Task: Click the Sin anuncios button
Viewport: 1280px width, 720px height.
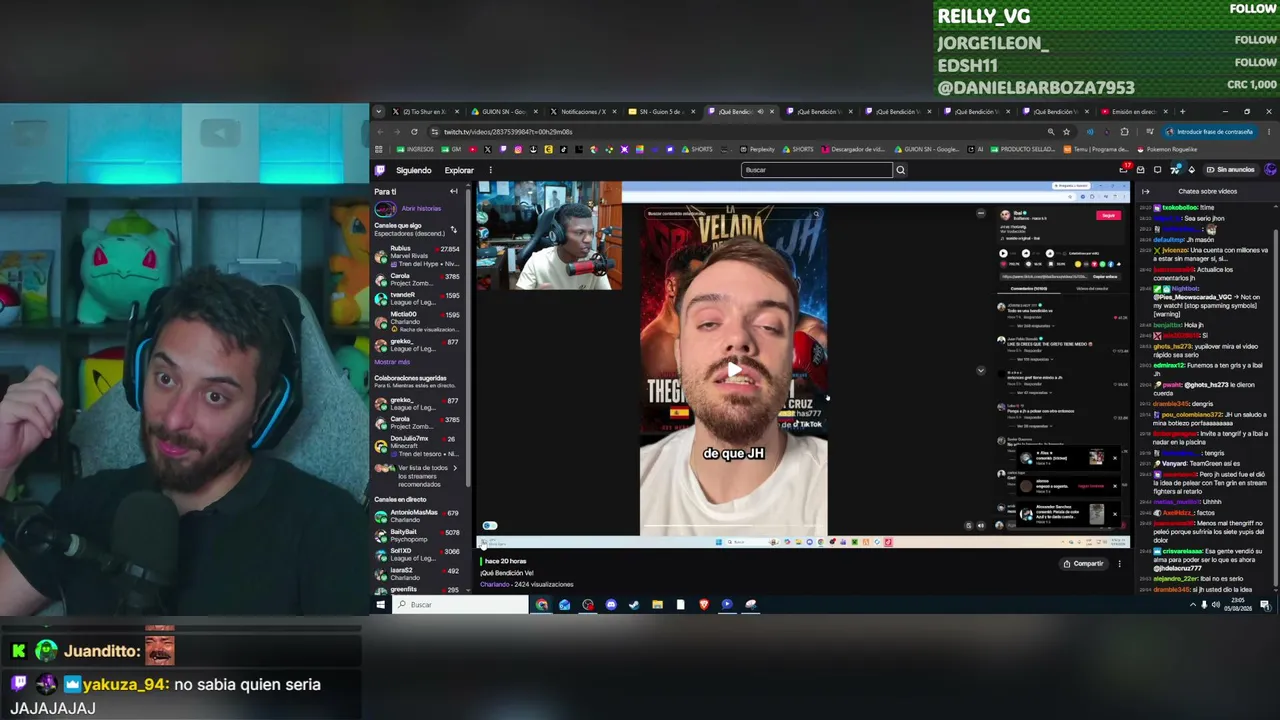Action: (1230, 170)
